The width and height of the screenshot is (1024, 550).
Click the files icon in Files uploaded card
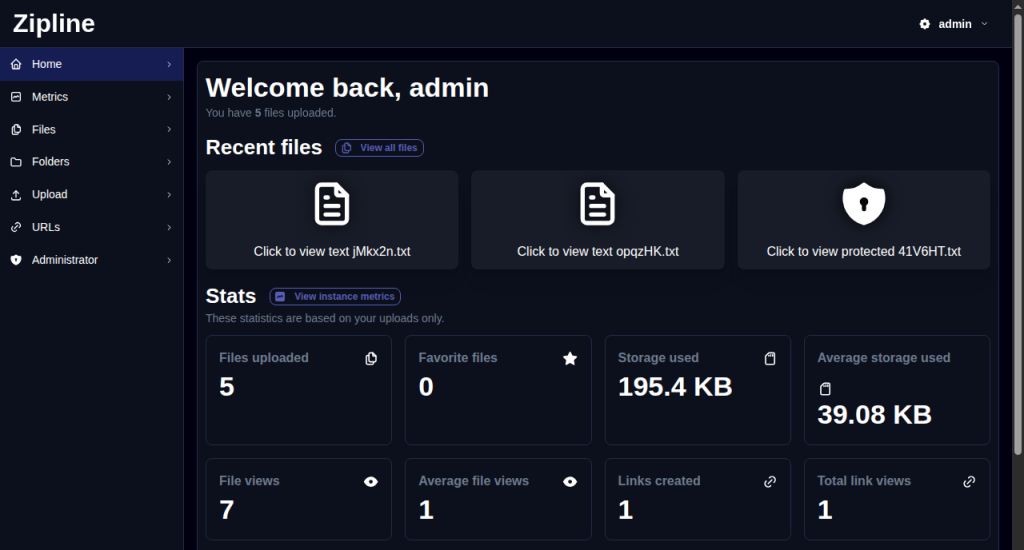371,359
